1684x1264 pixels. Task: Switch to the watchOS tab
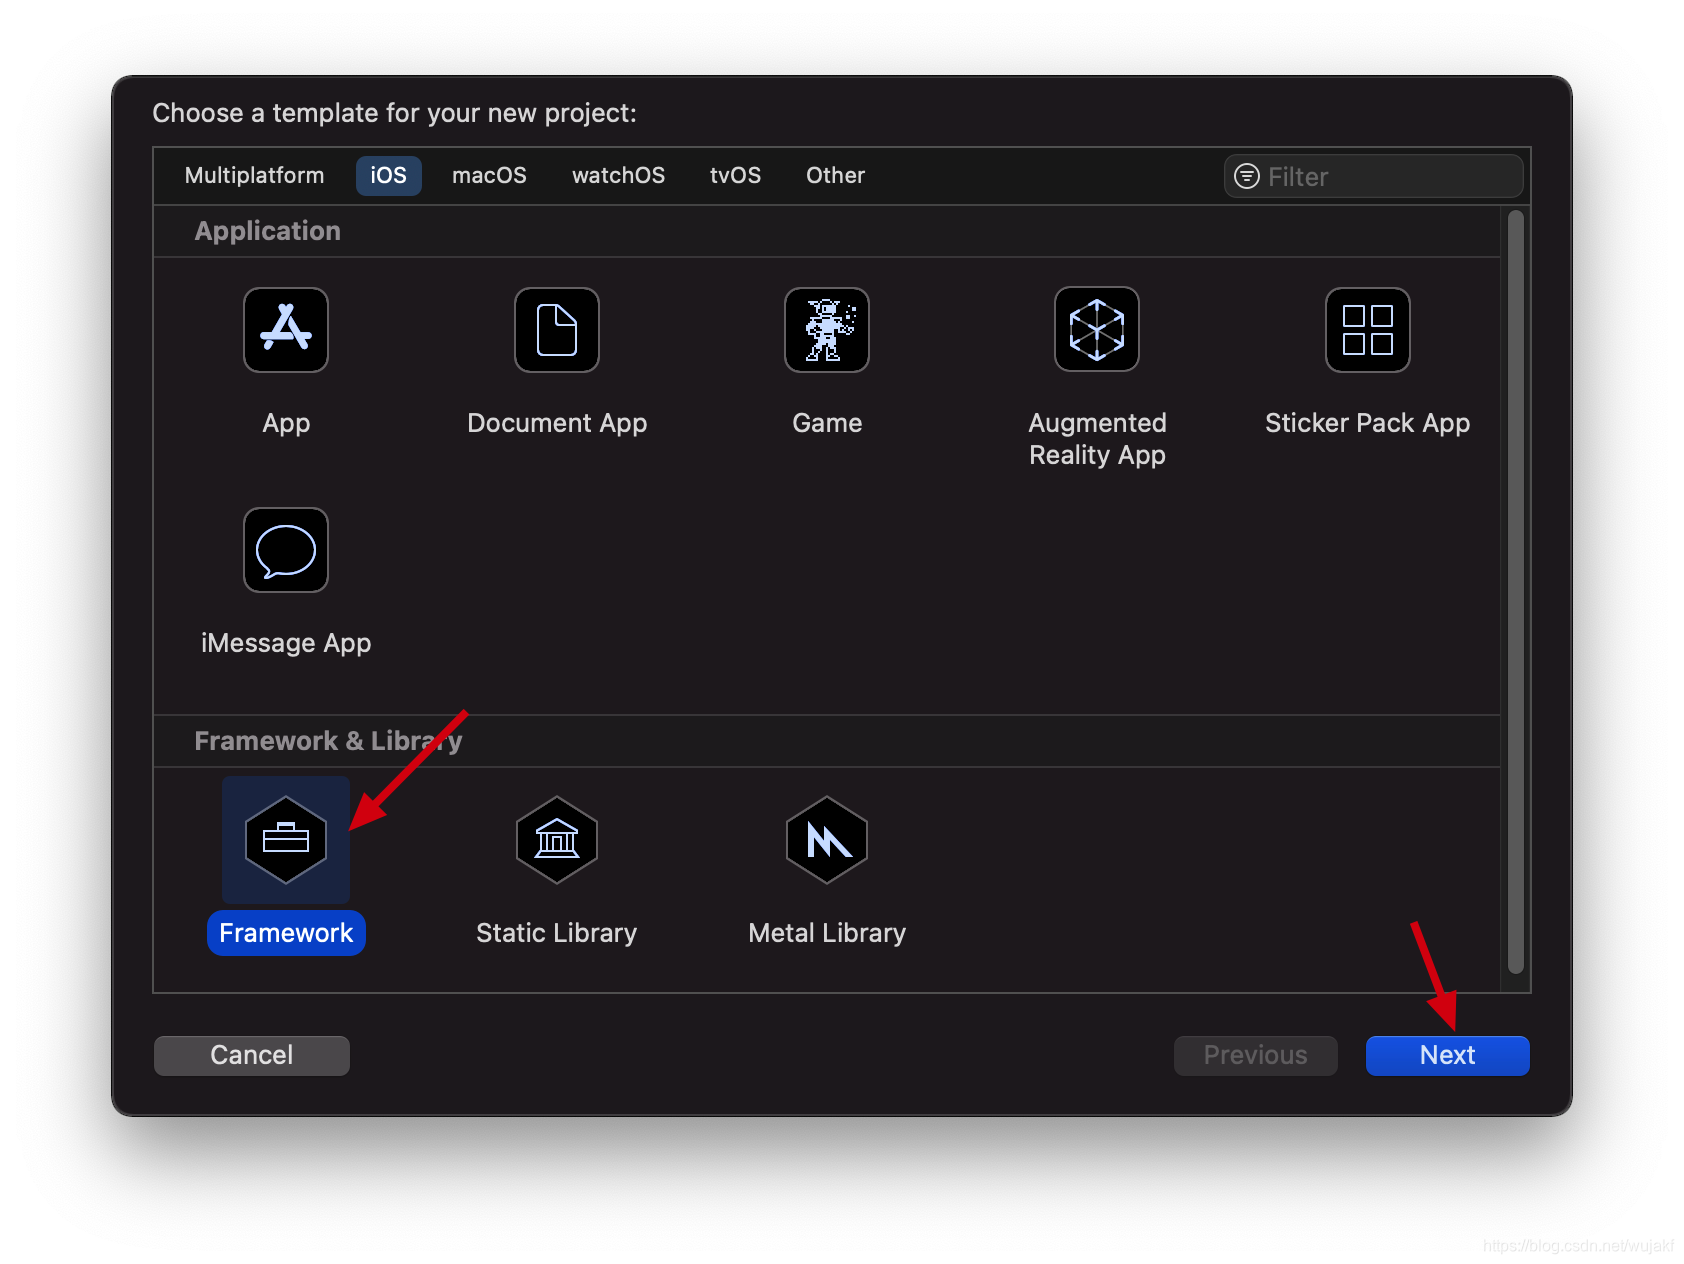pos(618,176)
